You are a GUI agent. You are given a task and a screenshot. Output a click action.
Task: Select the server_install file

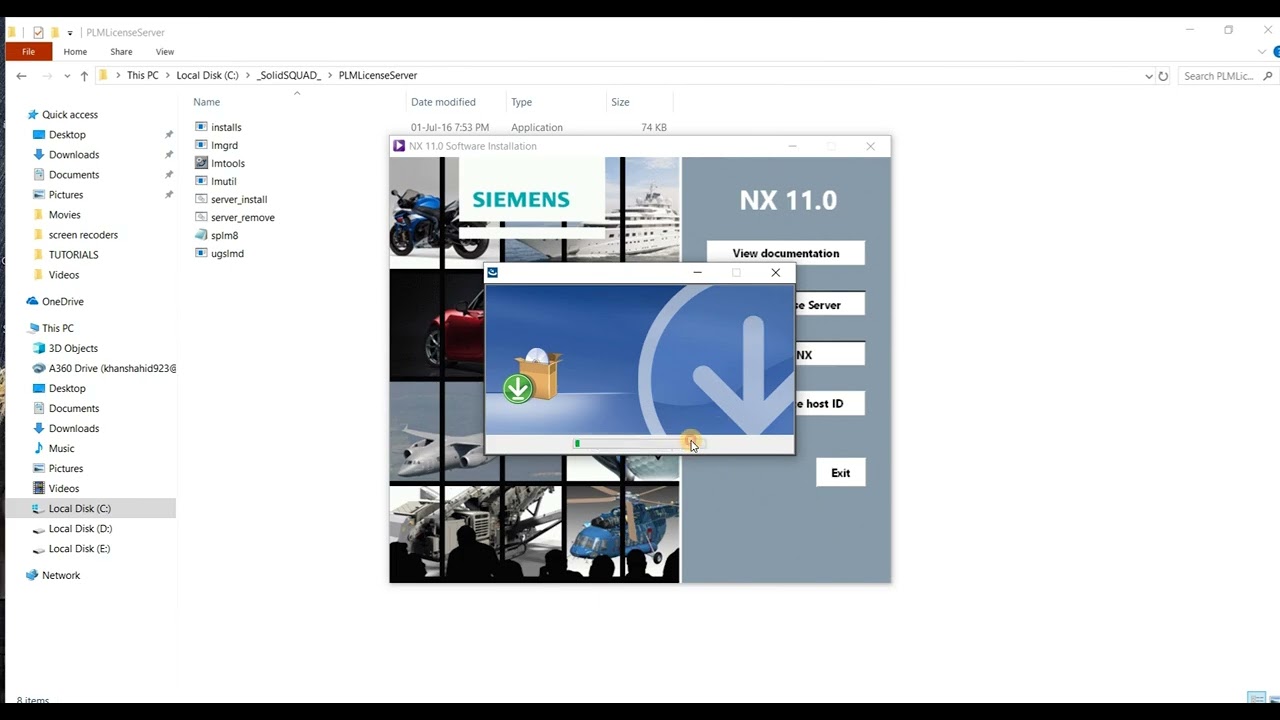point(239,199)
